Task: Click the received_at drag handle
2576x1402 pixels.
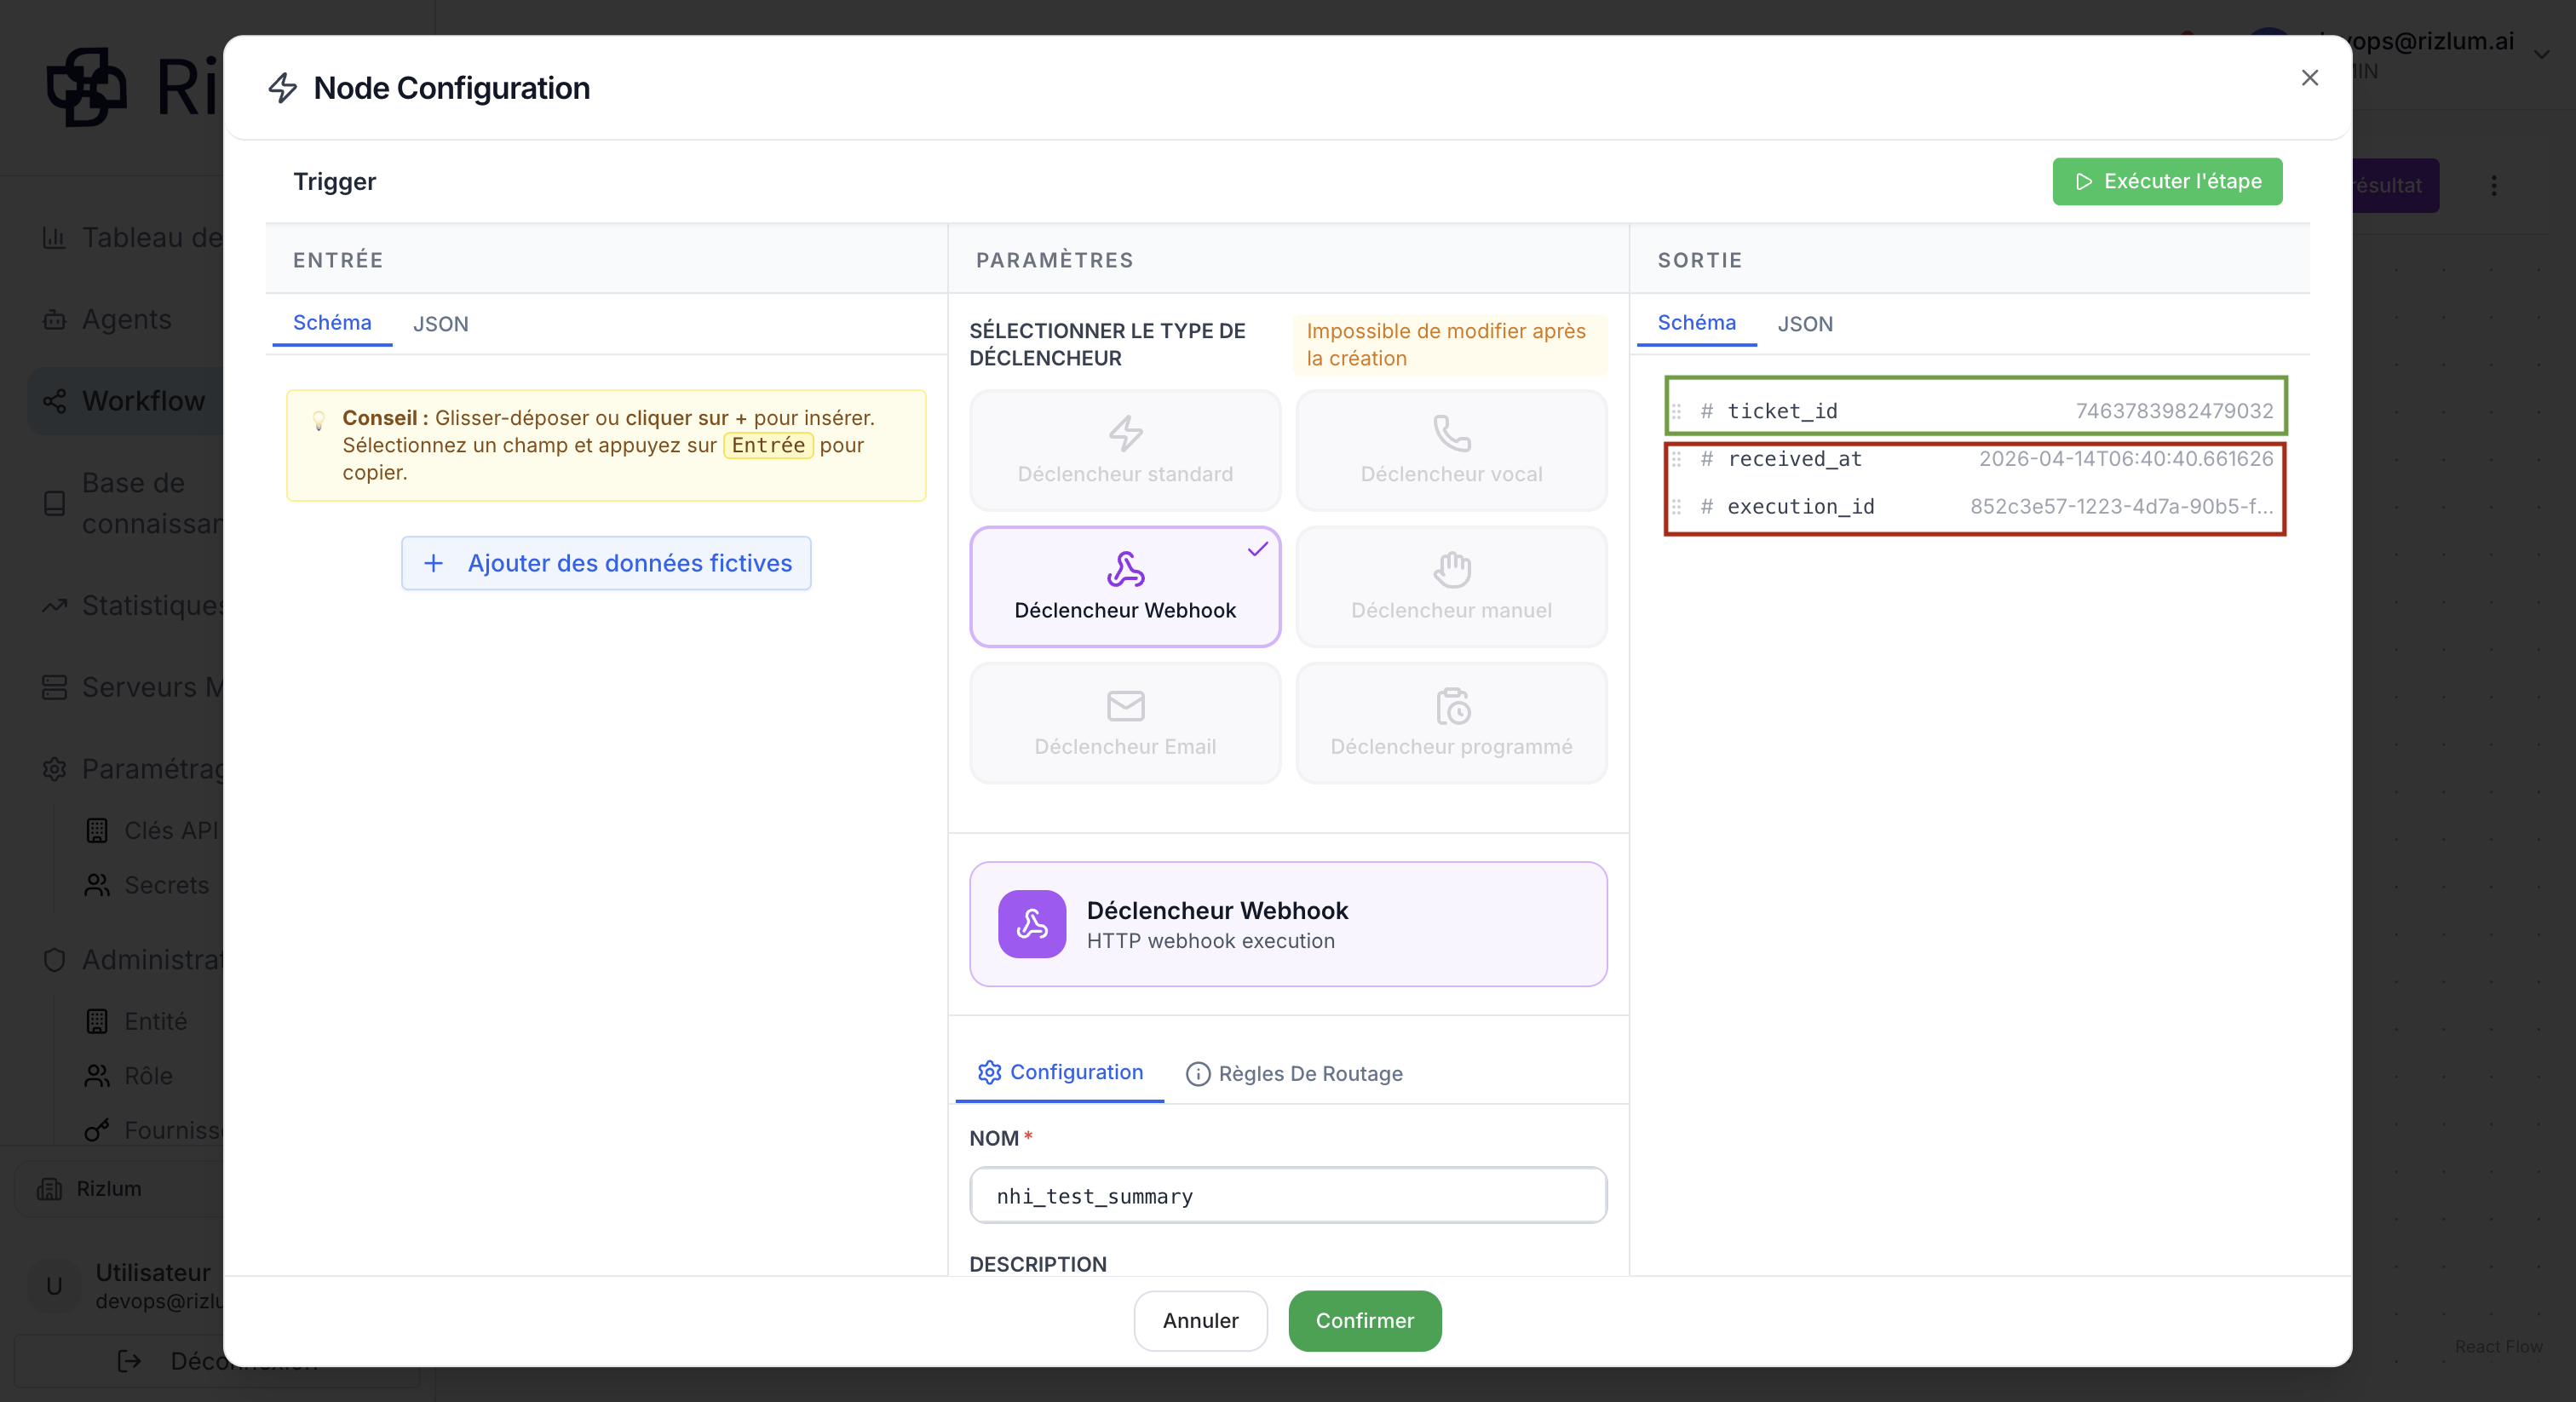Action: (x=1677, y=459)
